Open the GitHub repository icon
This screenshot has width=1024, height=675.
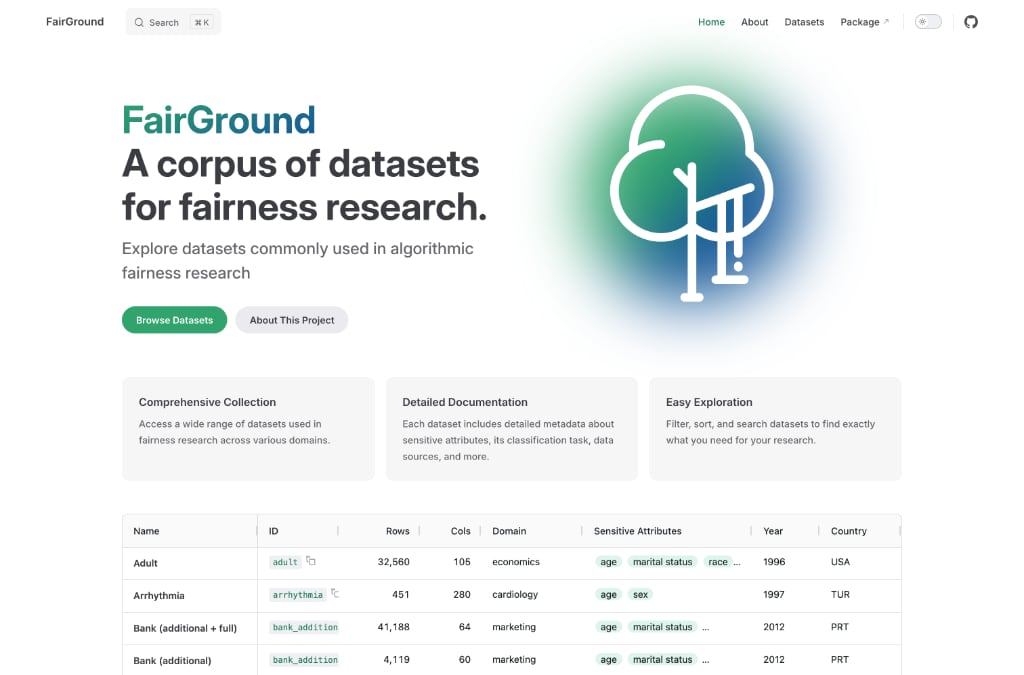click(970, 22)
